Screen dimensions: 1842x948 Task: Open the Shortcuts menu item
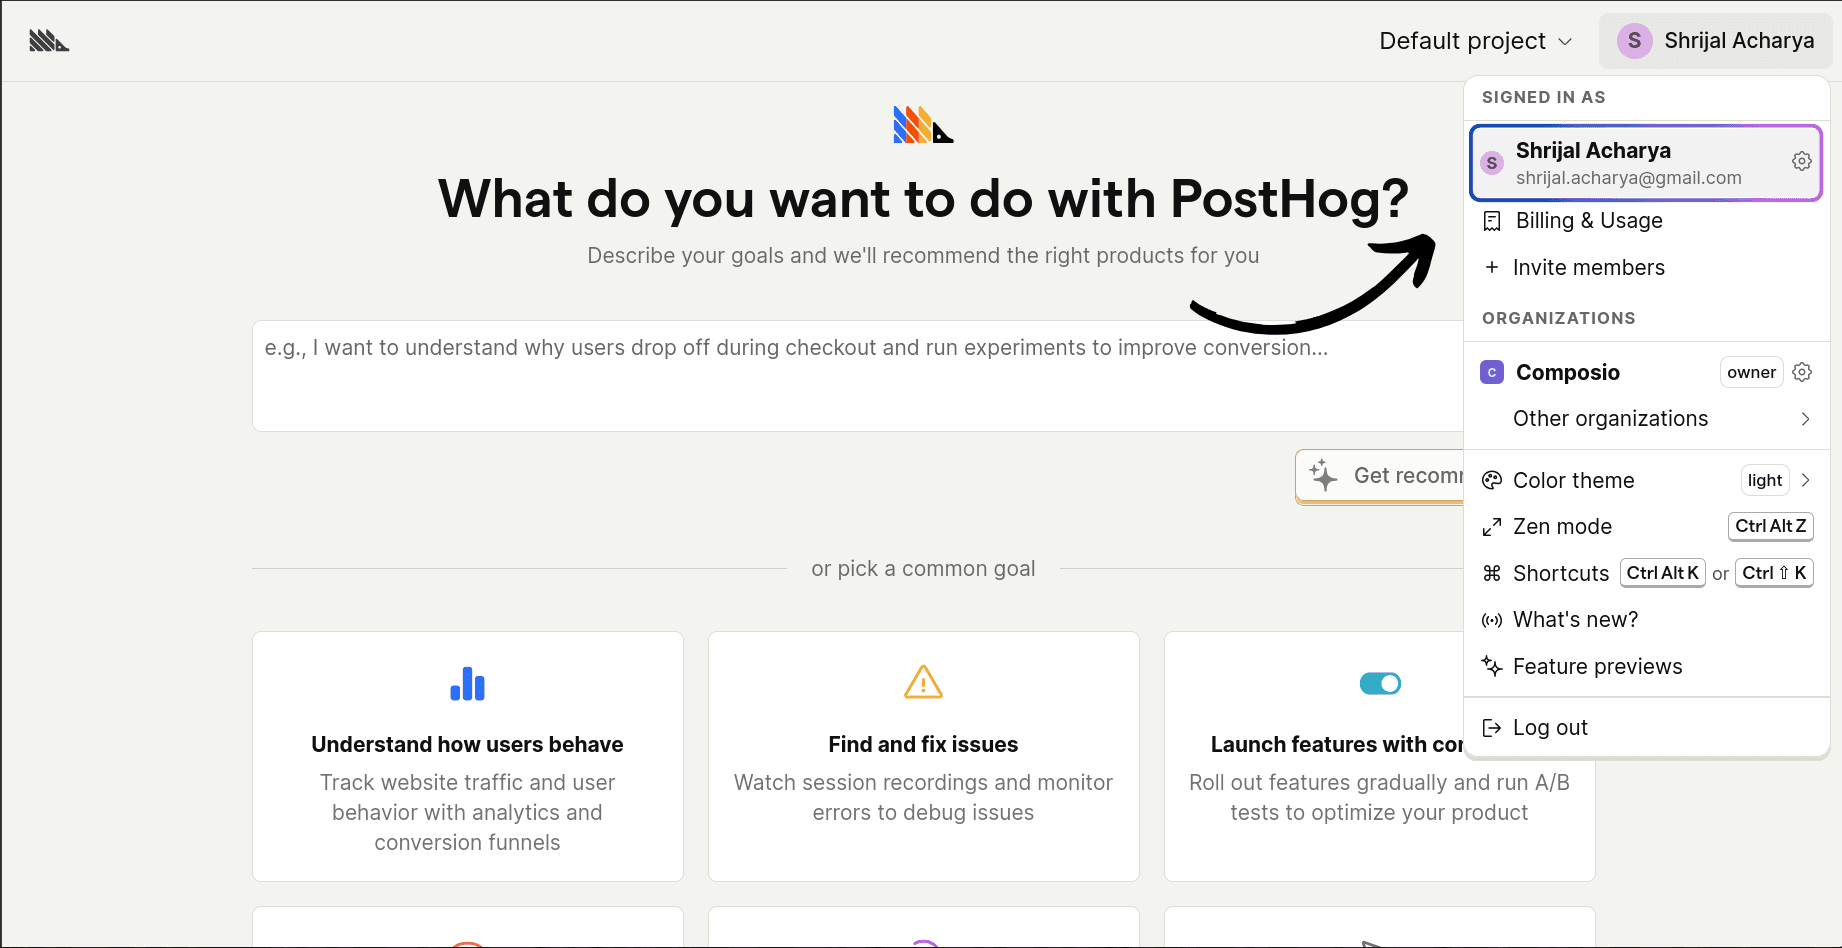click(x=1646, y=573)
